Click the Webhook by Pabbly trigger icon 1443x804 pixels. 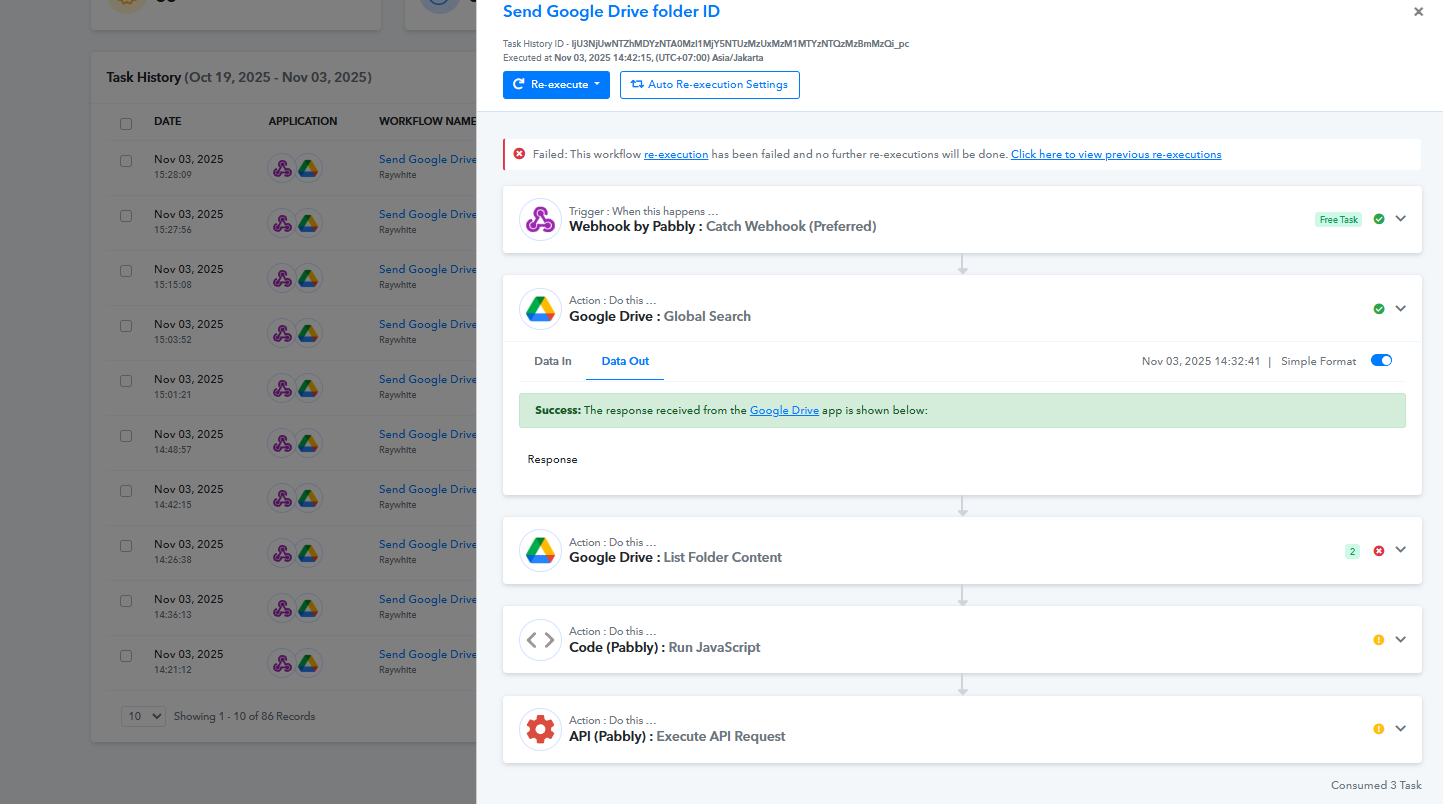click(x=540, y=219)
